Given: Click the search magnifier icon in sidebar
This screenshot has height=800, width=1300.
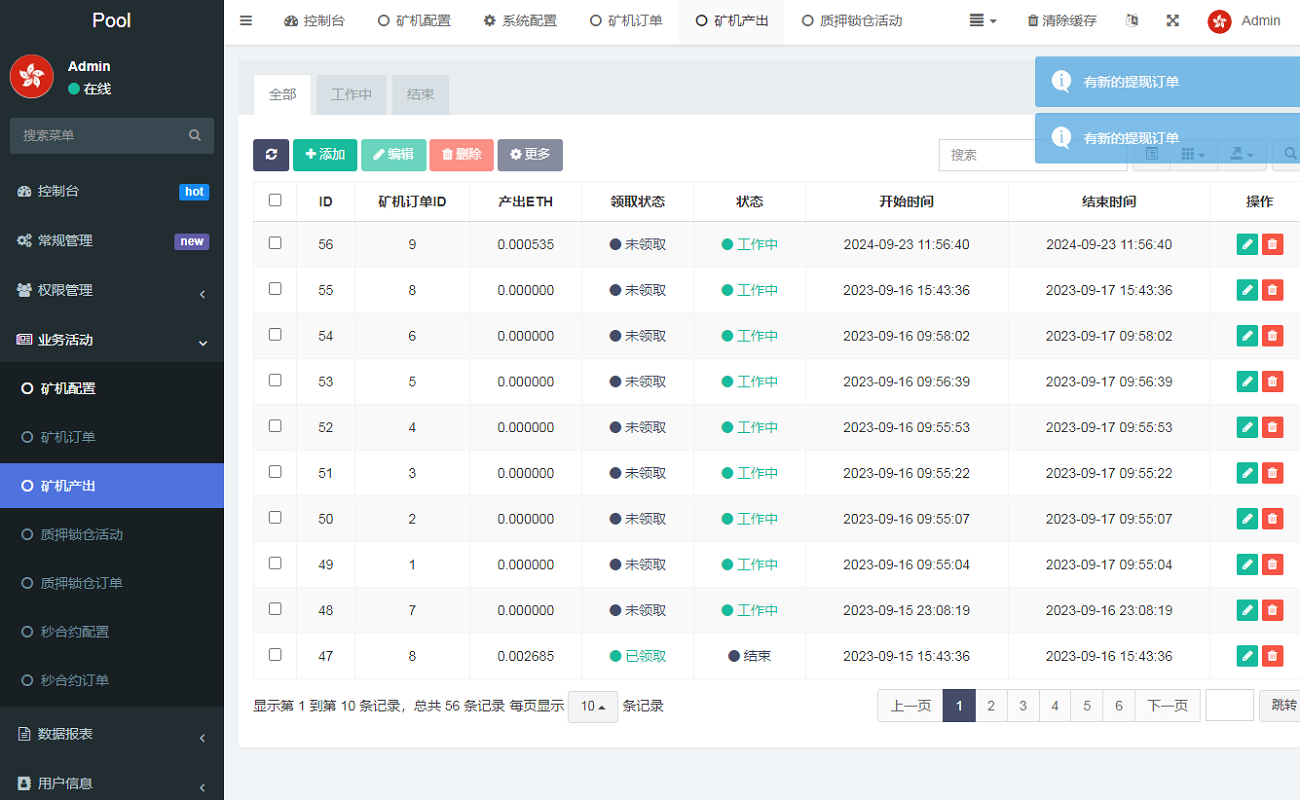Looking at the screenshot, I should coord(195,135).
